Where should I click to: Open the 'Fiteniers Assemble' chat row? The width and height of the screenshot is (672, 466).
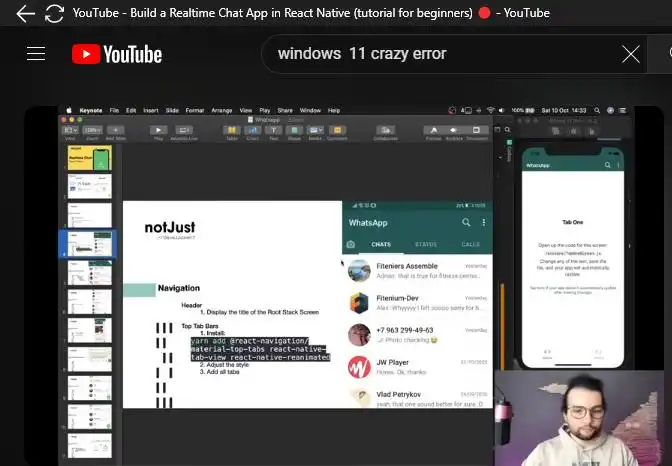coord(417,271)
